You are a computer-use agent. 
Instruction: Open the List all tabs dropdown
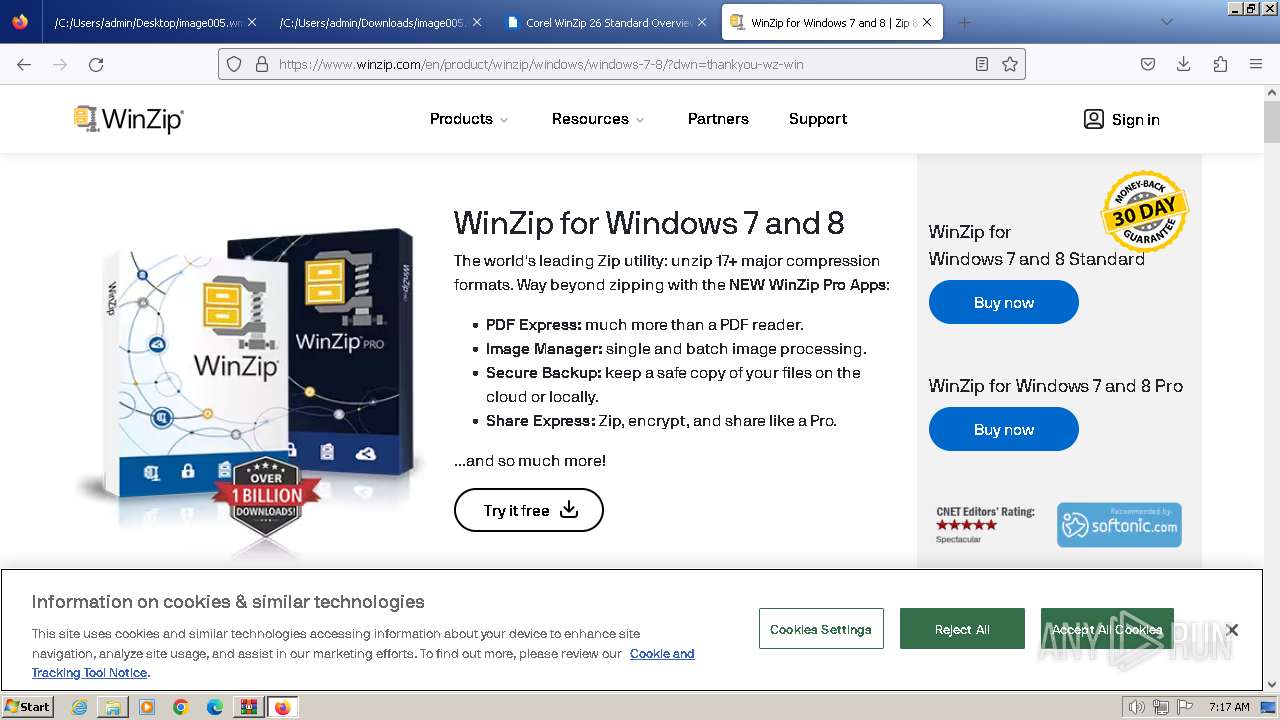click(1166, 22)
